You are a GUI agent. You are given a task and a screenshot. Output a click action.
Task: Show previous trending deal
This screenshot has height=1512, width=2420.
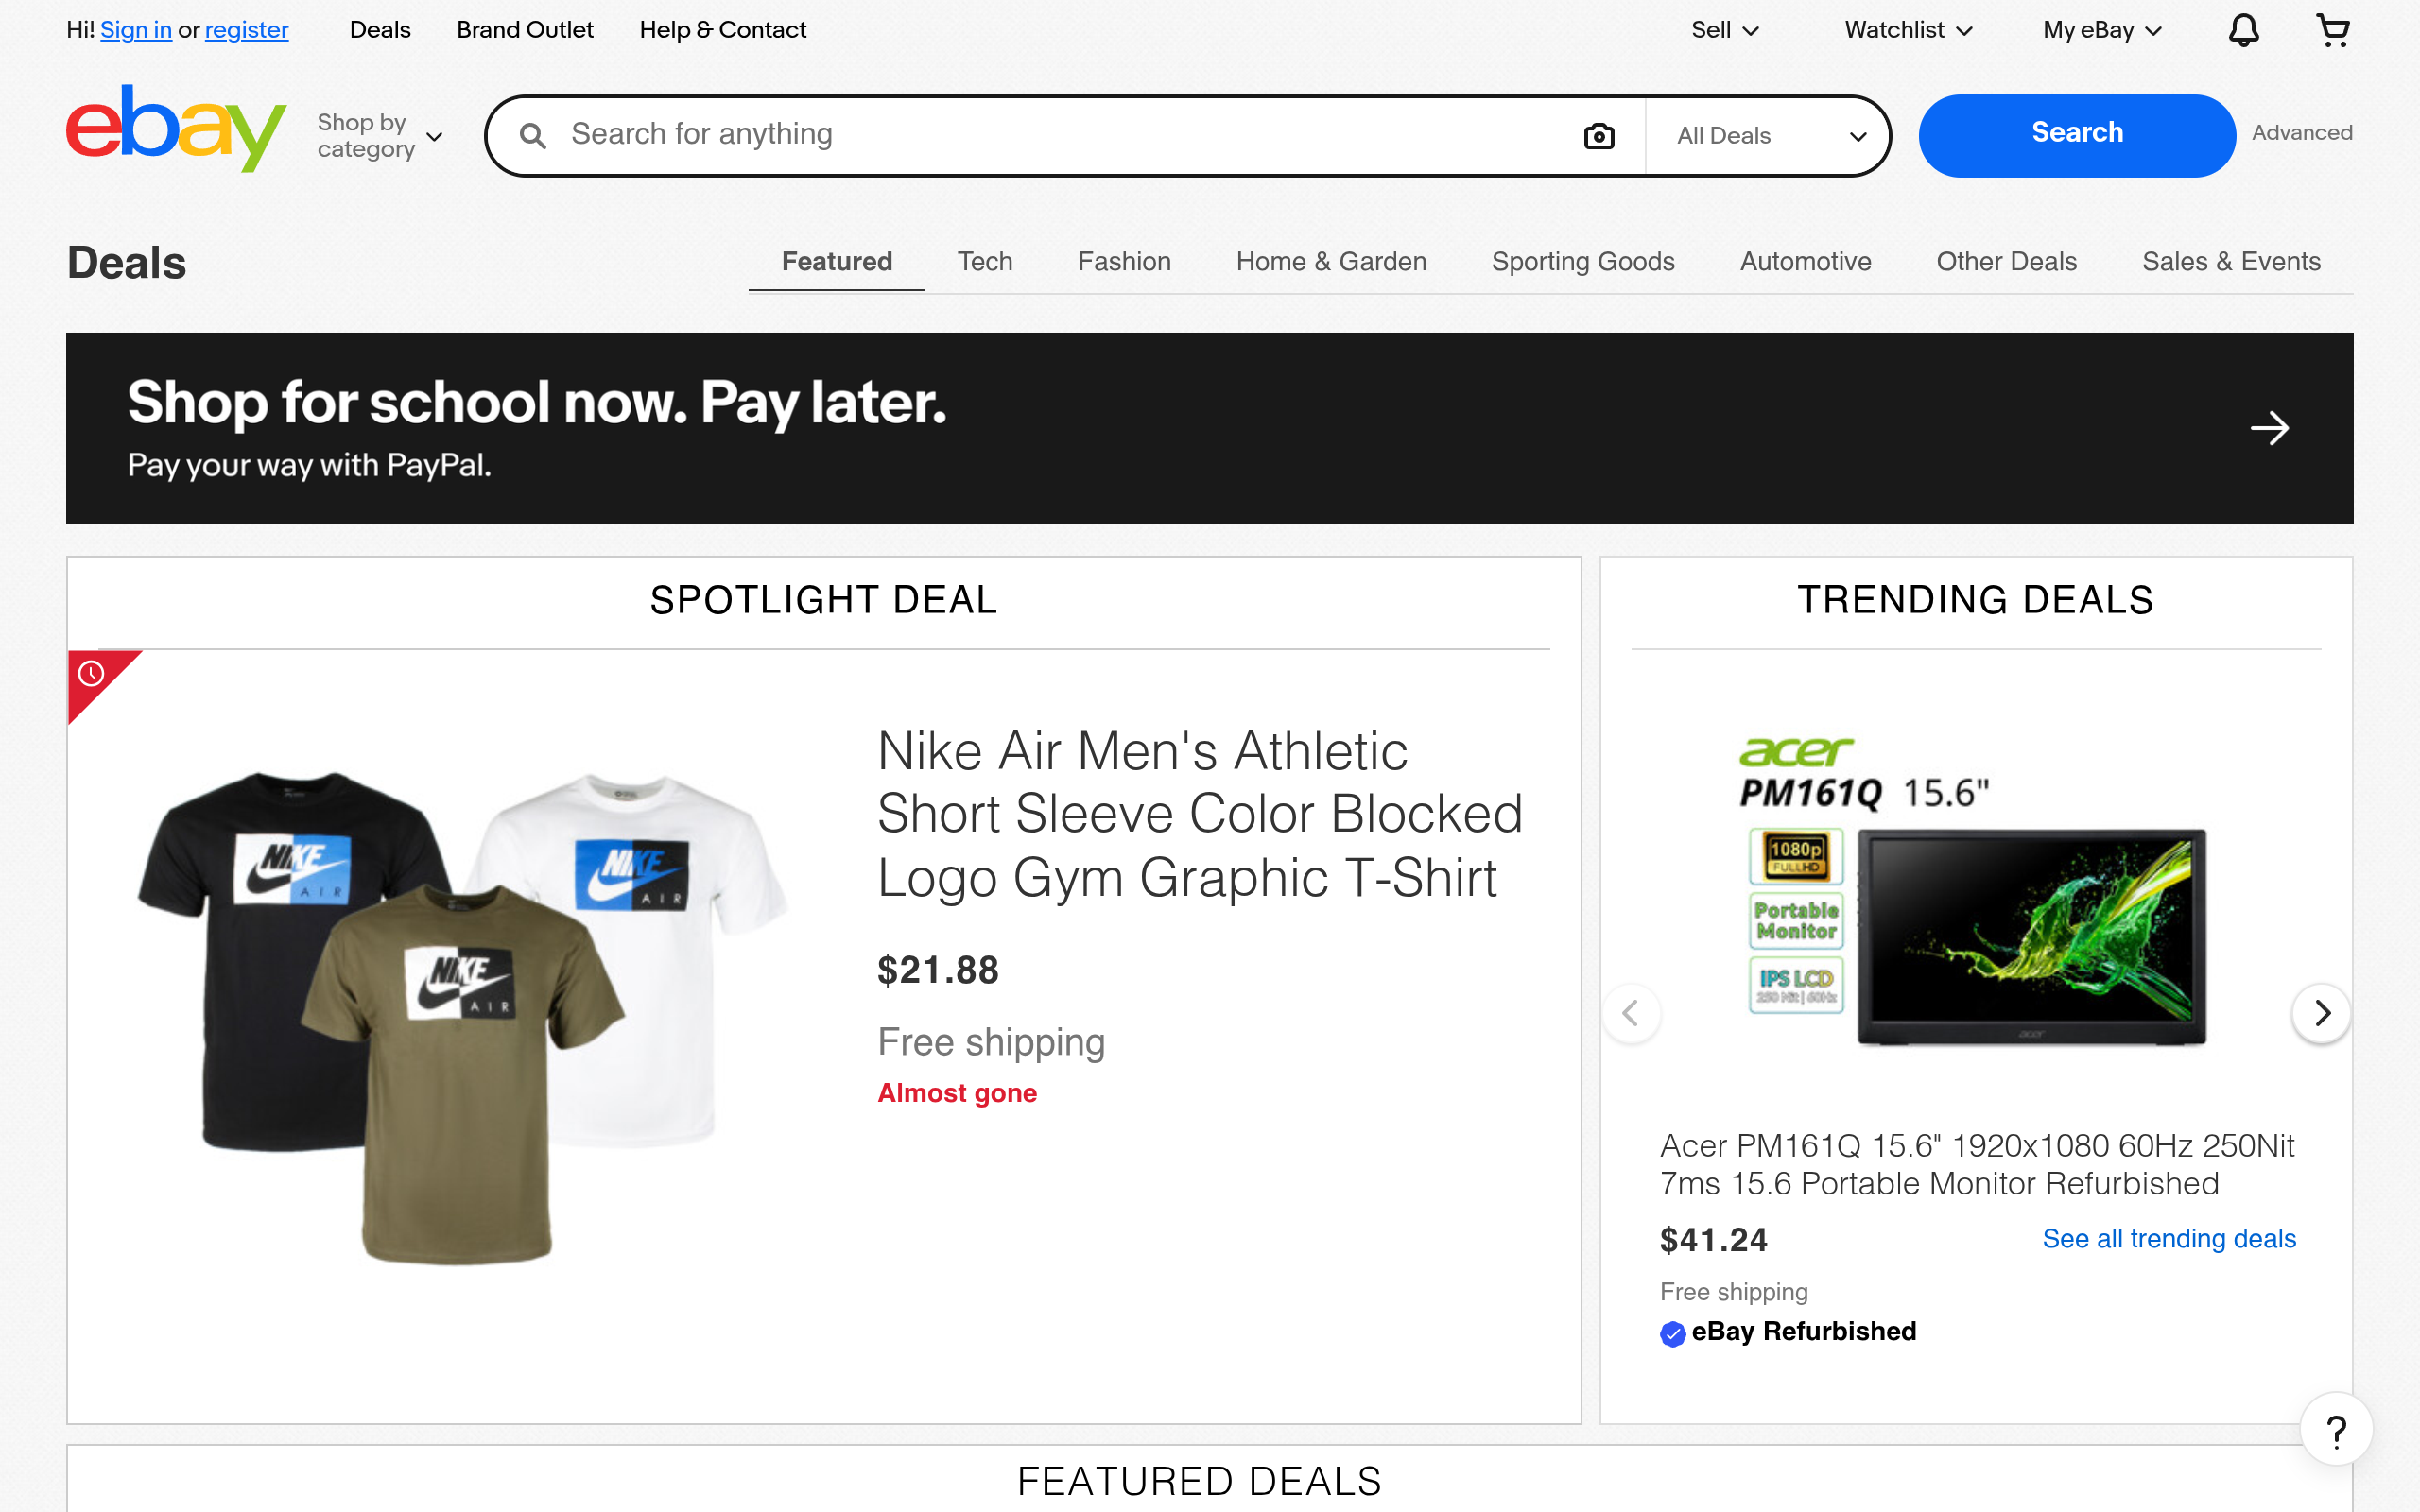(1631, 1013)
